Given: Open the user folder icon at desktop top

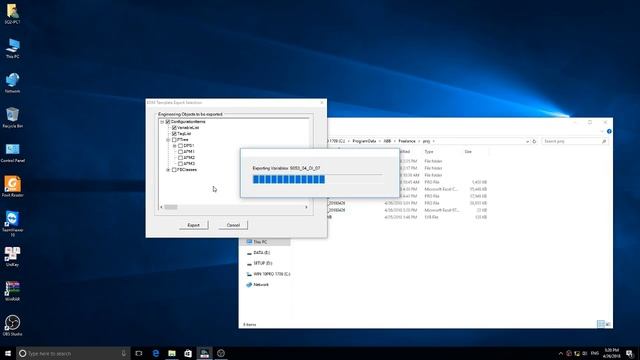Looking at the screenshot, I should [12, 13].
